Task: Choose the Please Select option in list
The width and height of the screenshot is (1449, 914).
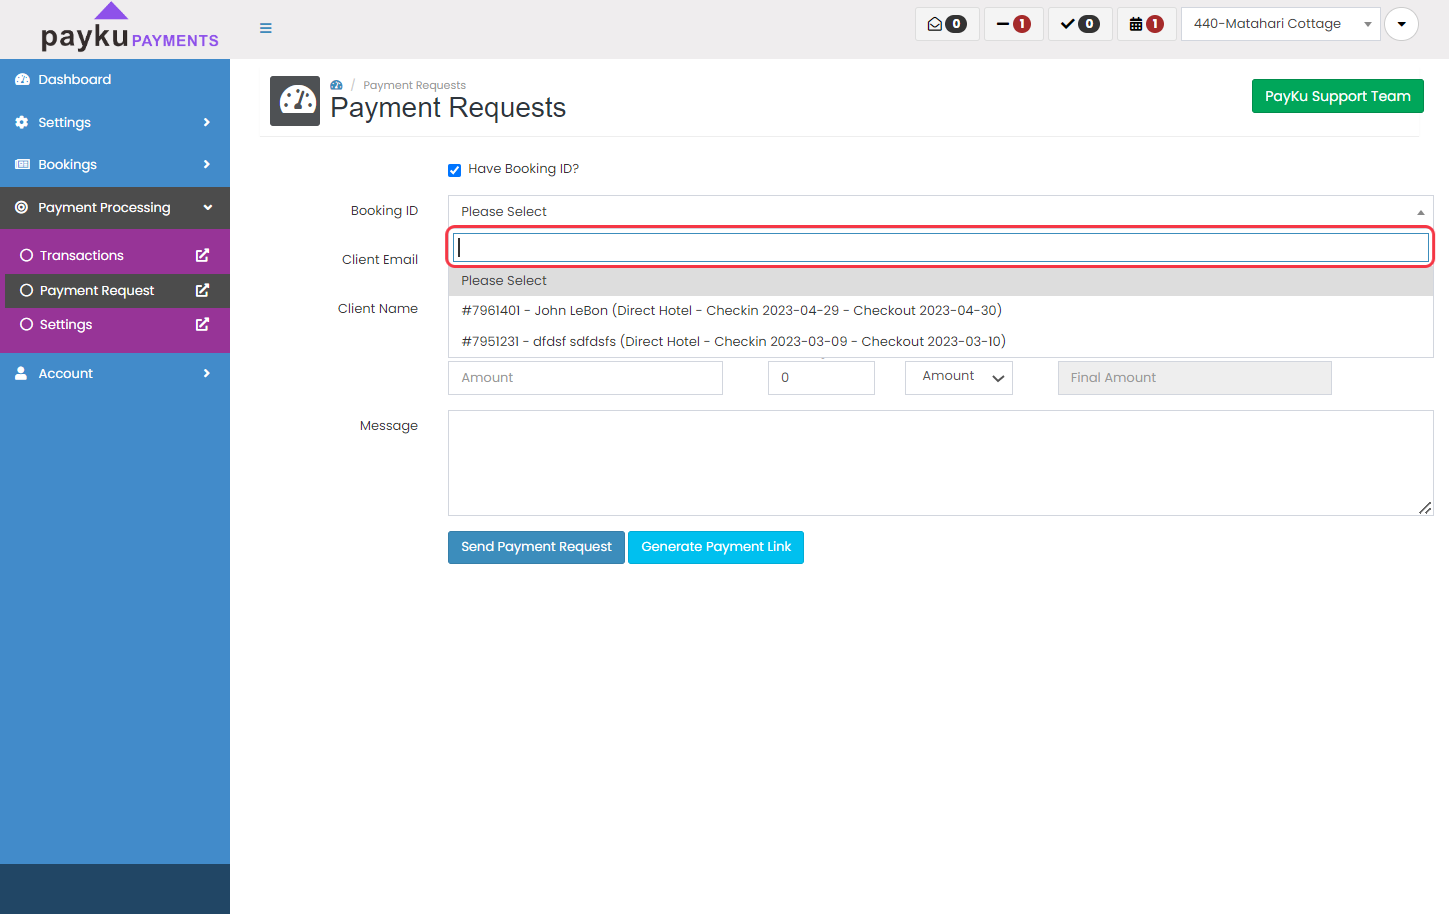Action: click(x=941, y=281)
